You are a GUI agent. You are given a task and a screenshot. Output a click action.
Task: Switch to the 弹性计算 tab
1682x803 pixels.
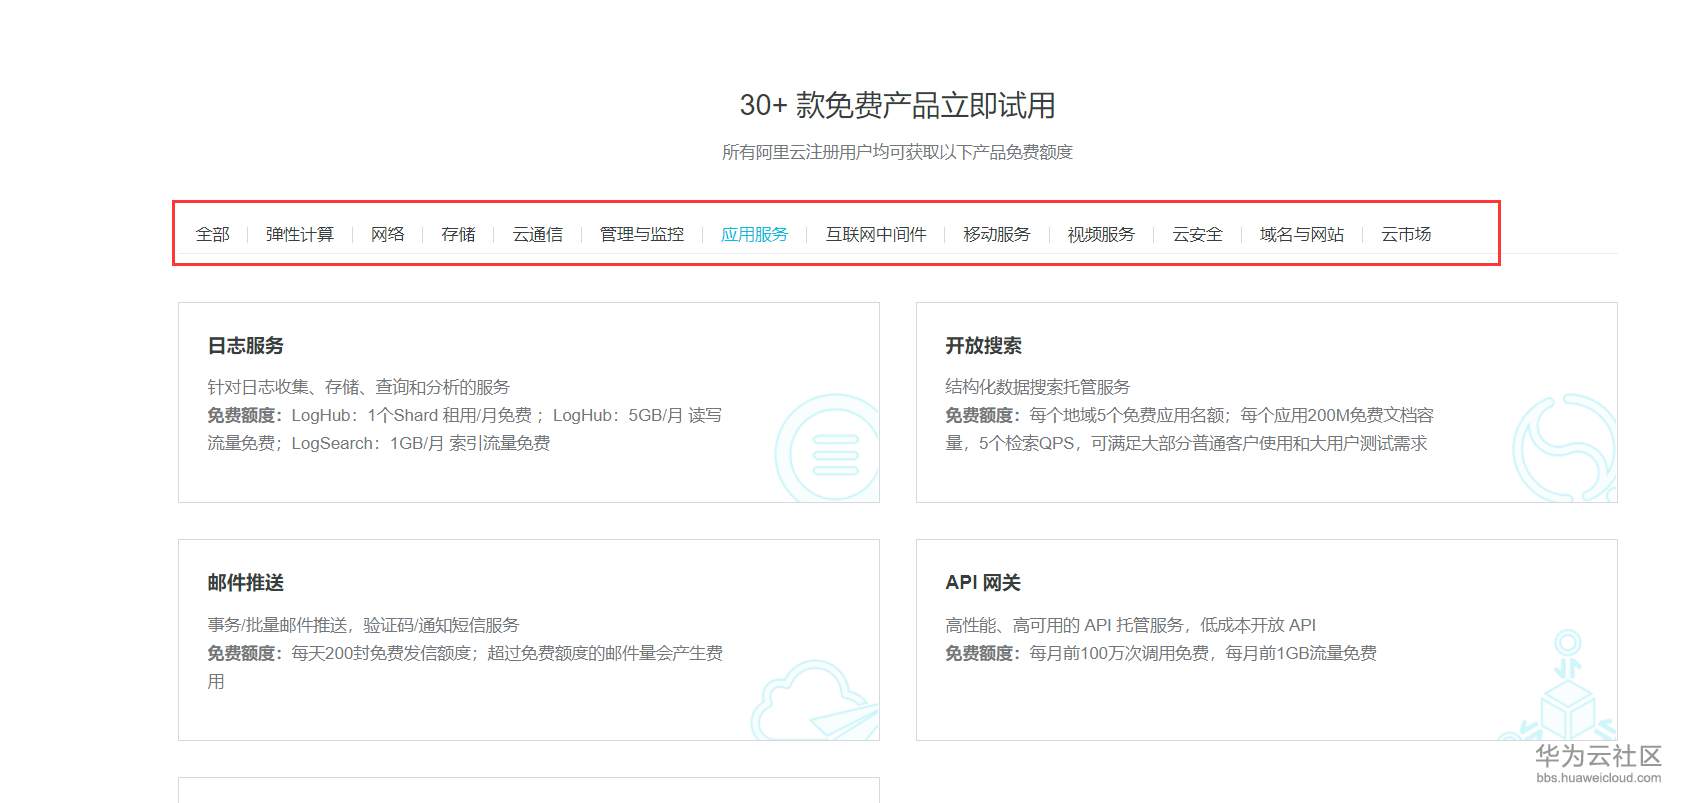pos(300,234)
